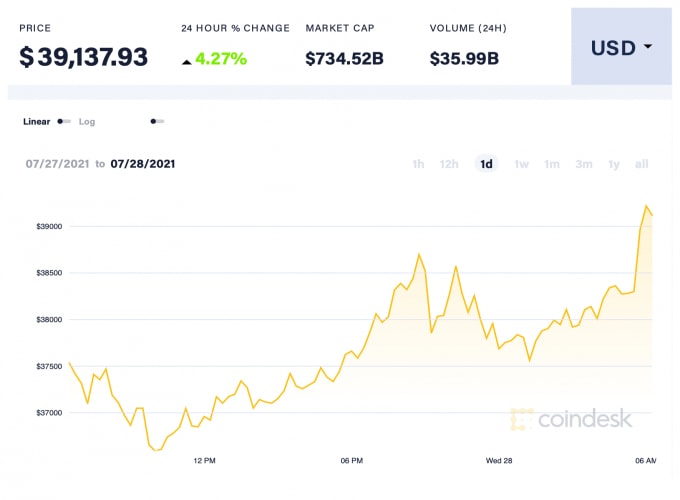Select the 3m time range

point(584,164)
